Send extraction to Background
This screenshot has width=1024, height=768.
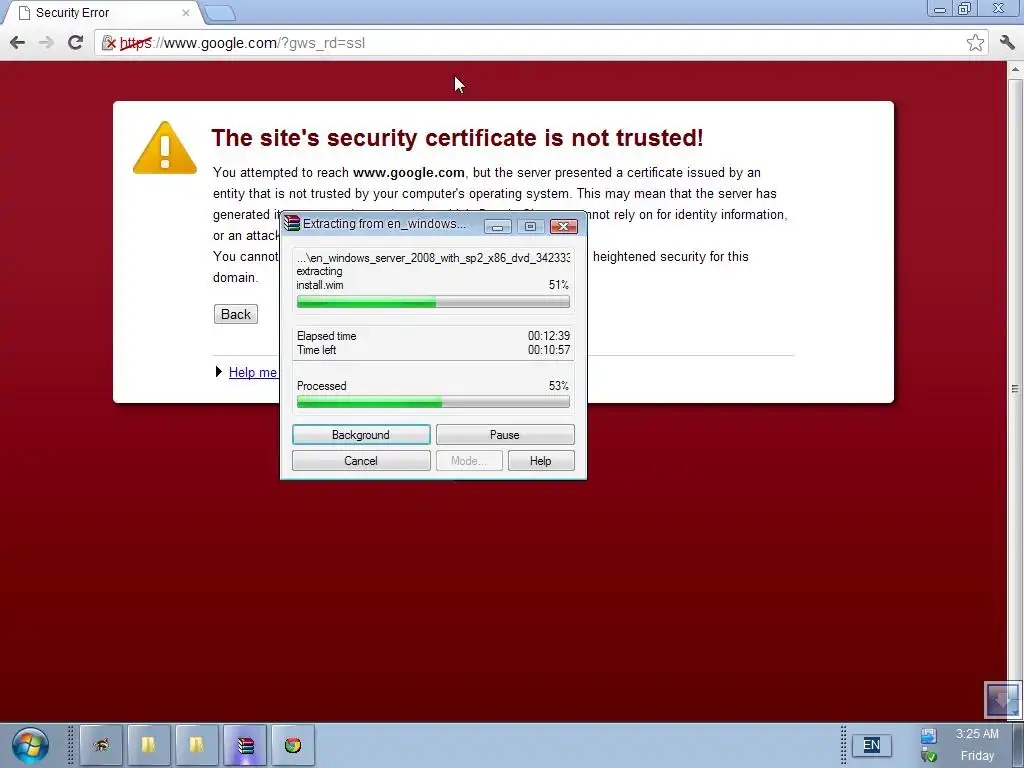(361, 435)
